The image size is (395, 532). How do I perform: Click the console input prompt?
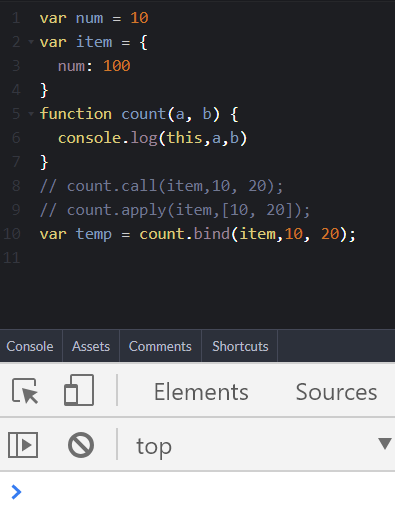(204, 492)
